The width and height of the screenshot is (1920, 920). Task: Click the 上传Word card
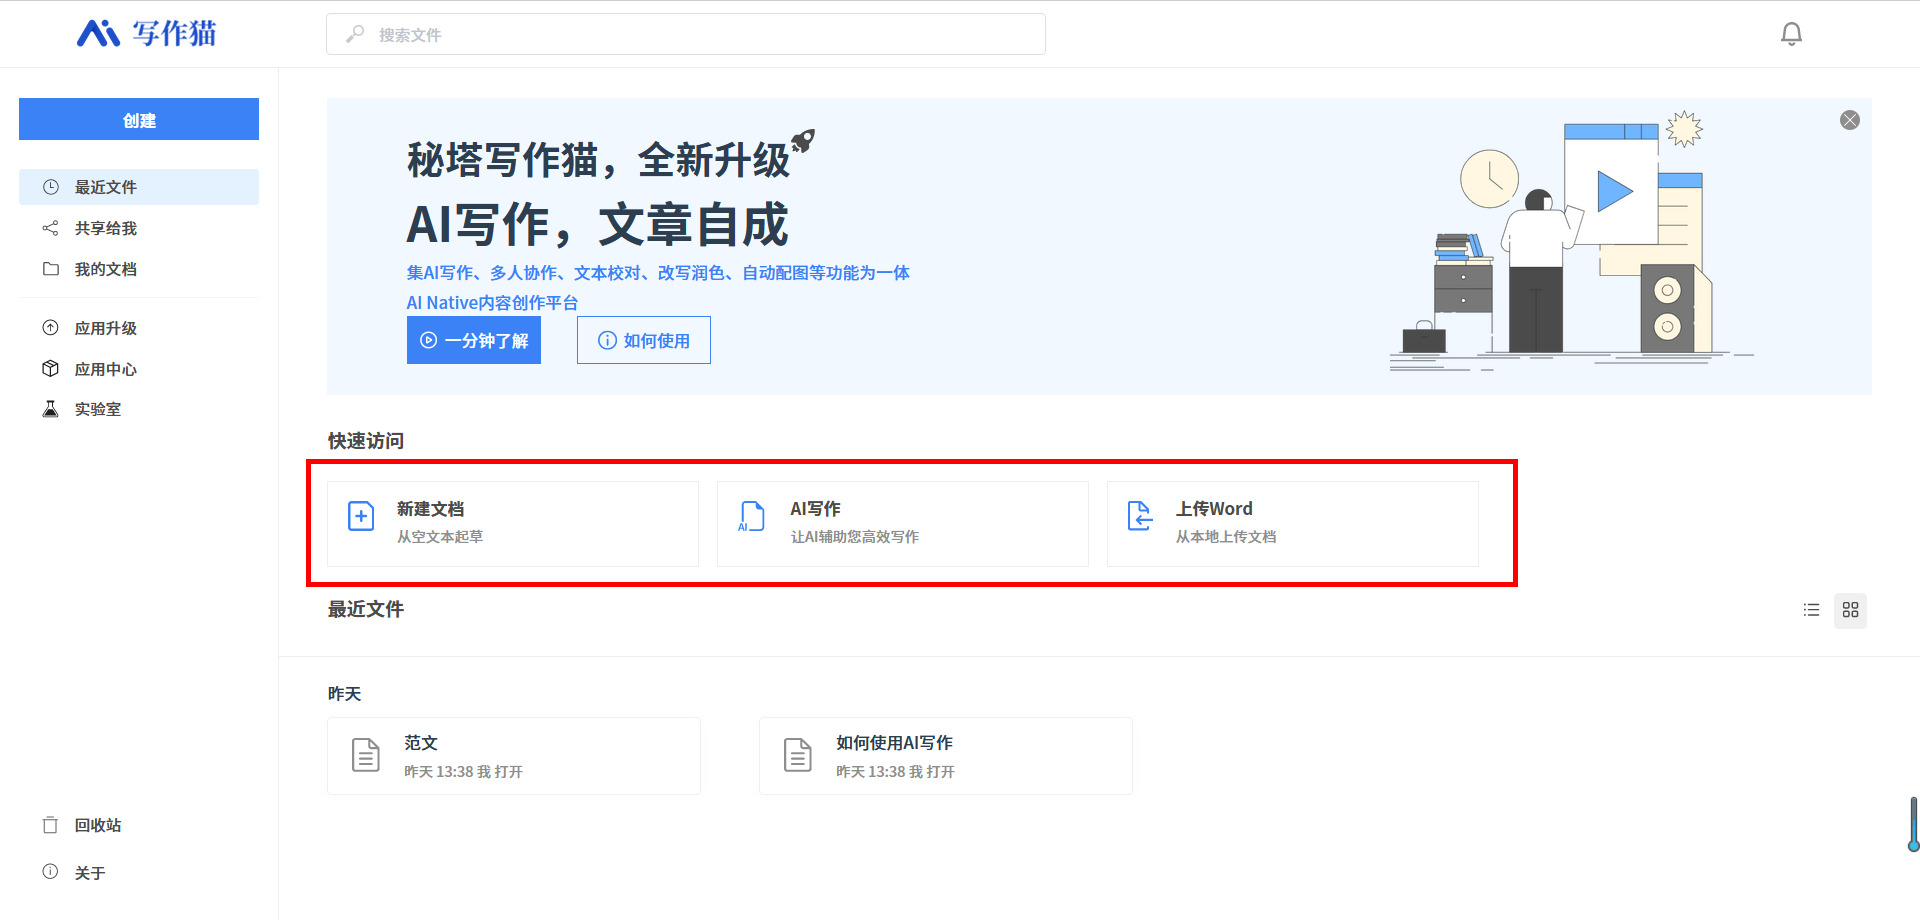click(x=1293, y=524)
